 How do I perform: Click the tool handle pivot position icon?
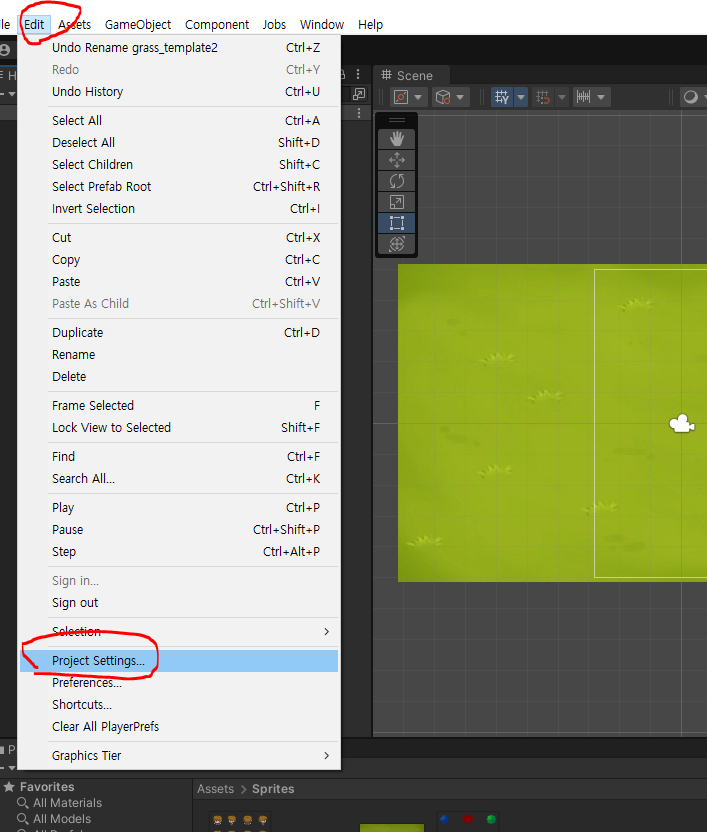coord(401,97)
